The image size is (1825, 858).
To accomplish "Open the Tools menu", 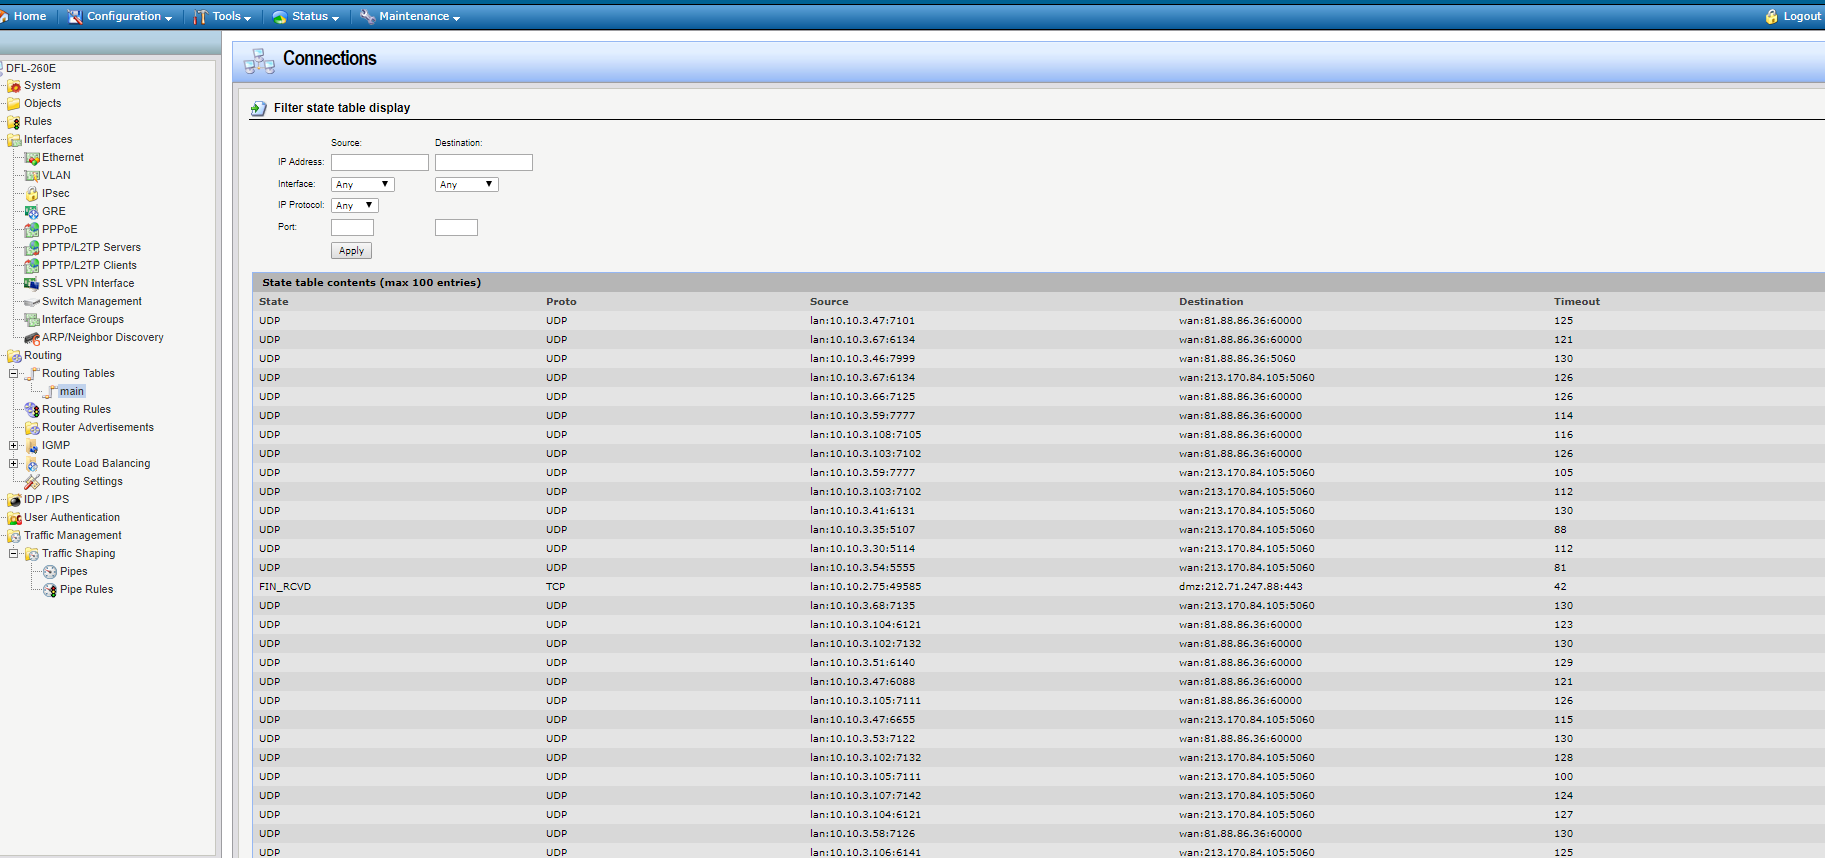I will click(222, 16).
